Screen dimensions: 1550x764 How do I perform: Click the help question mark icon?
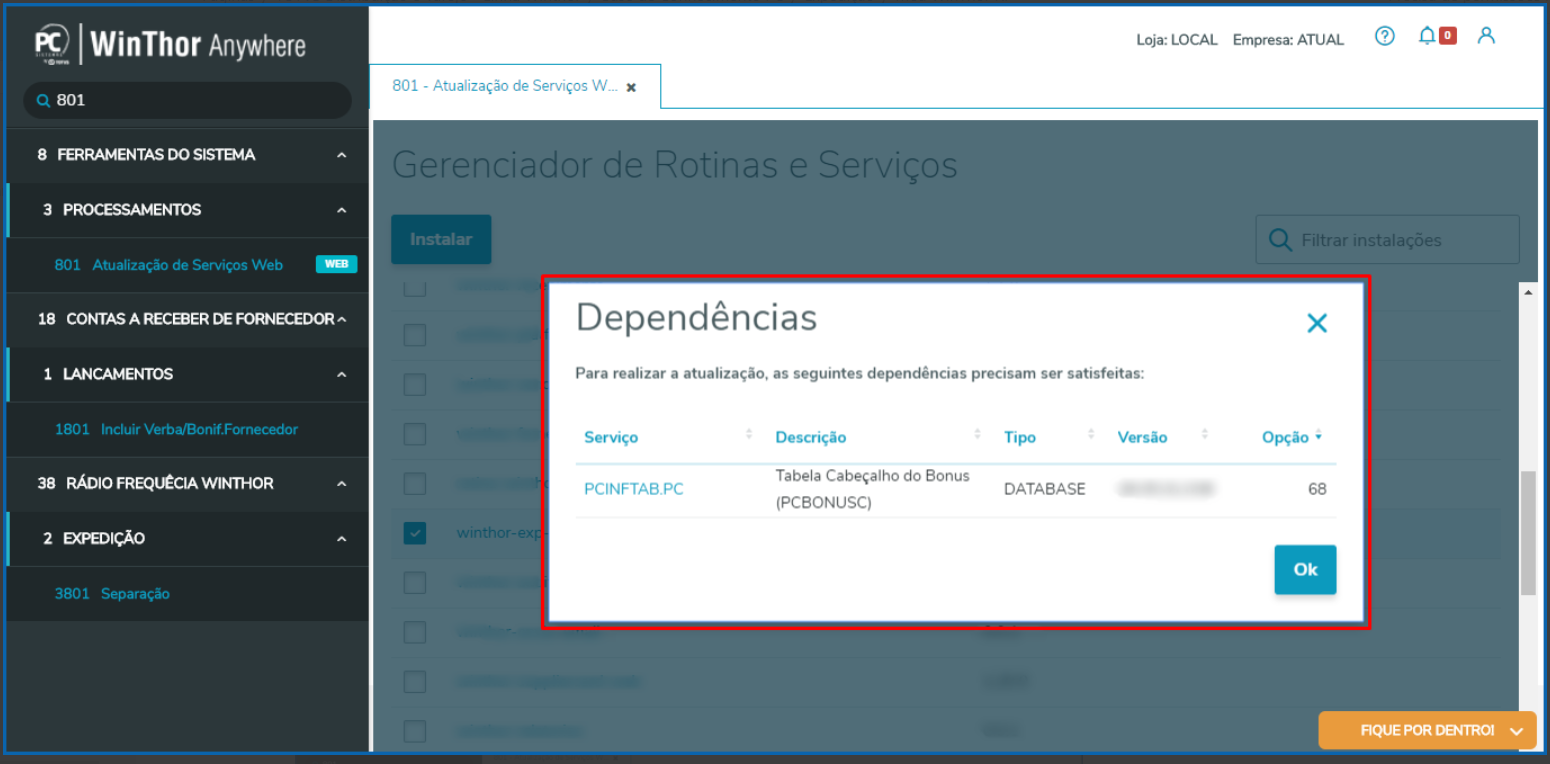[1384, 37]
